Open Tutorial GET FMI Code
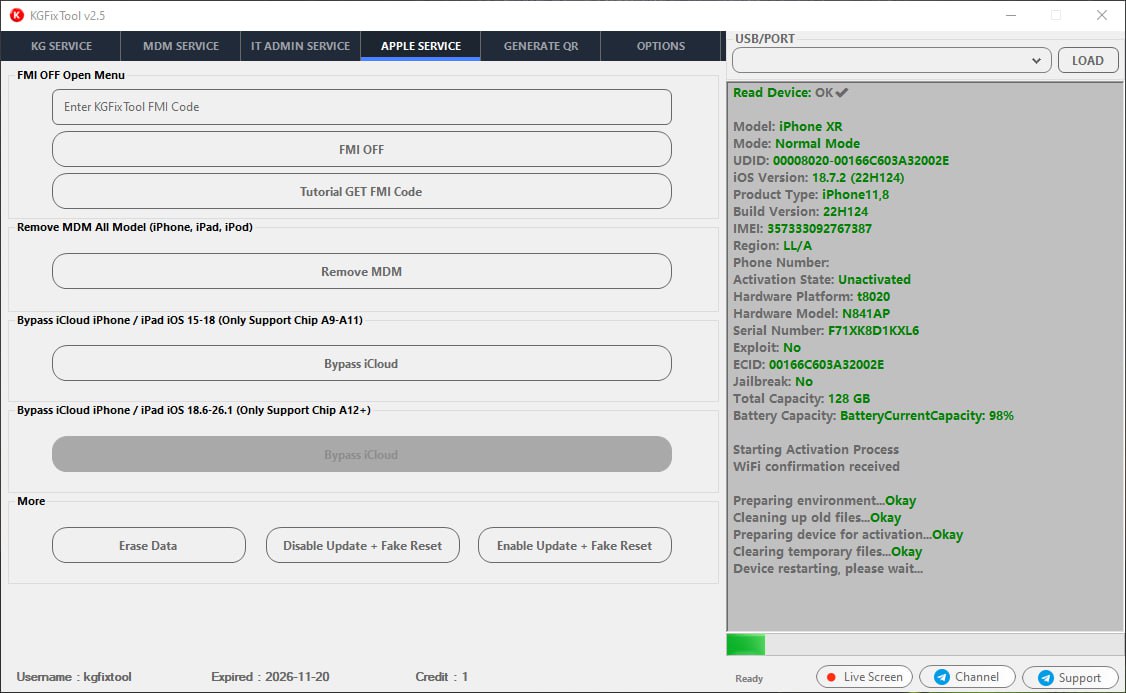Image resolution: width=1126 pixels, height=693 pixels. pyautogui.click(x=361, y=192)
